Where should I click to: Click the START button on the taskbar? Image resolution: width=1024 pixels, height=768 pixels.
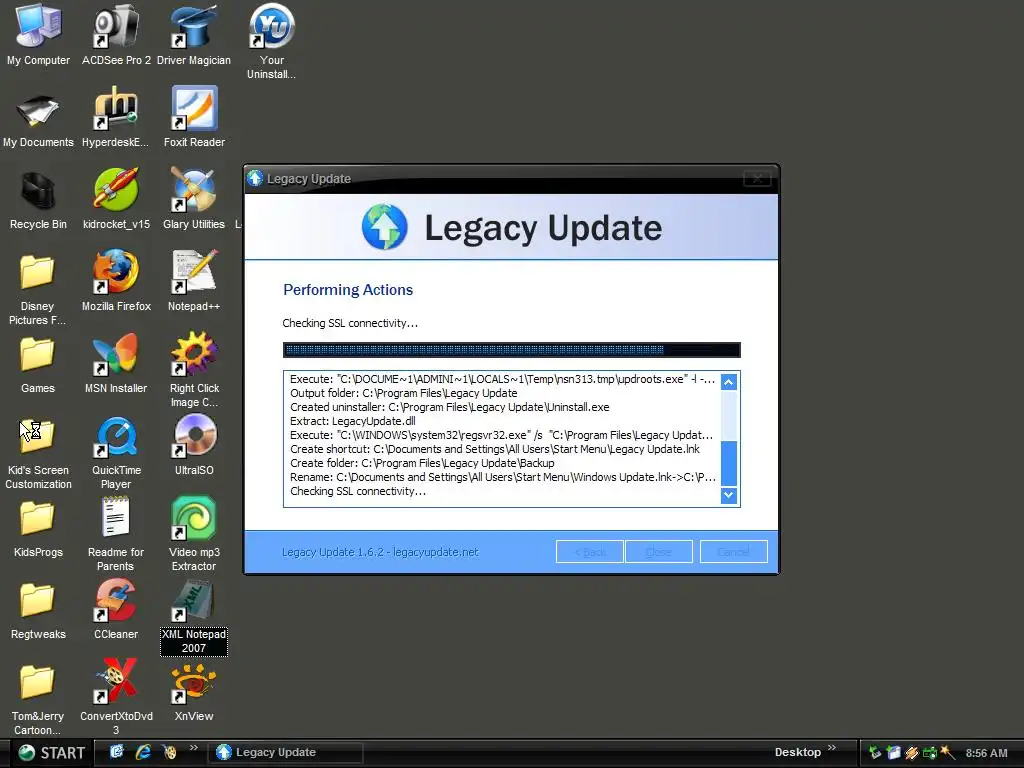[51, 753]
